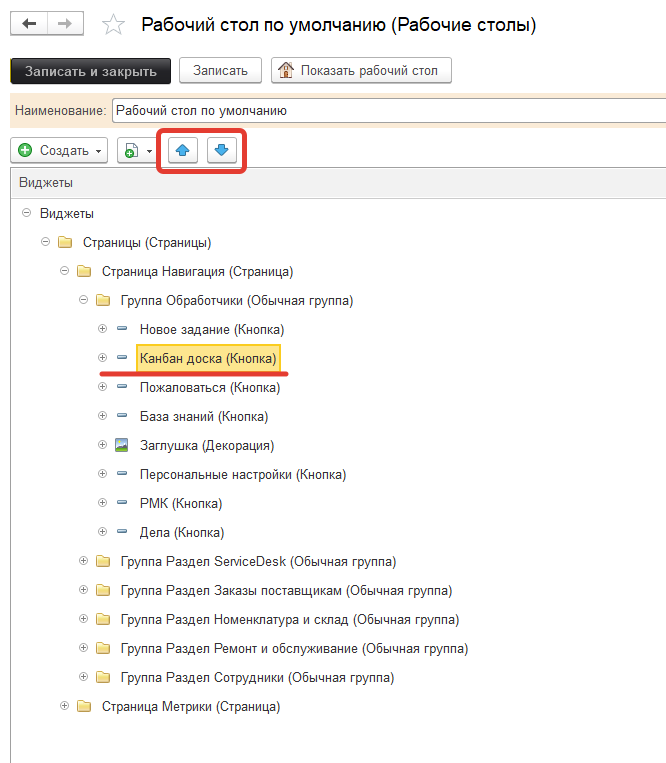The width and height of the screenshot is (666, 763).
Task: Click the copy widget document icon
Action: pyautogui.click(x=130, y=151)
